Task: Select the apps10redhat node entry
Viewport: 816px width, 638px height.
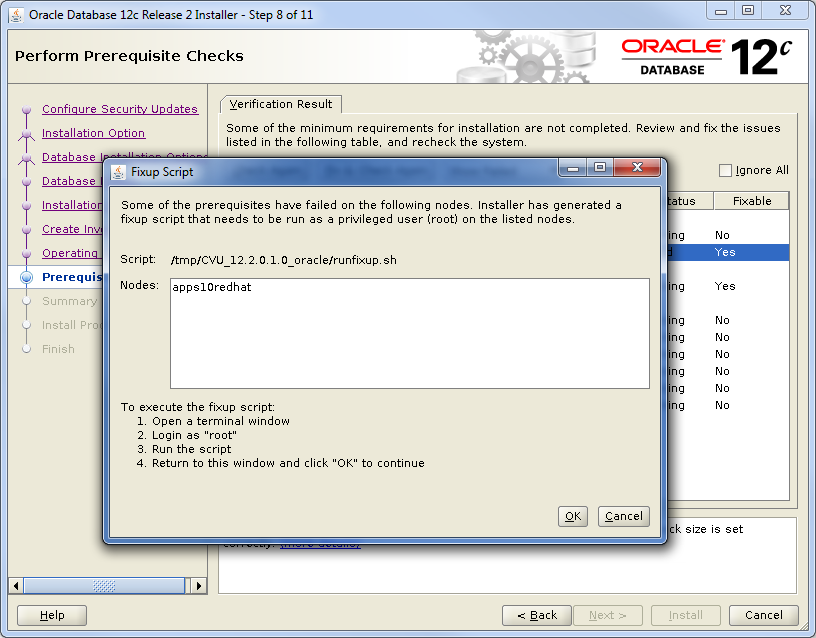Action: 212,287
